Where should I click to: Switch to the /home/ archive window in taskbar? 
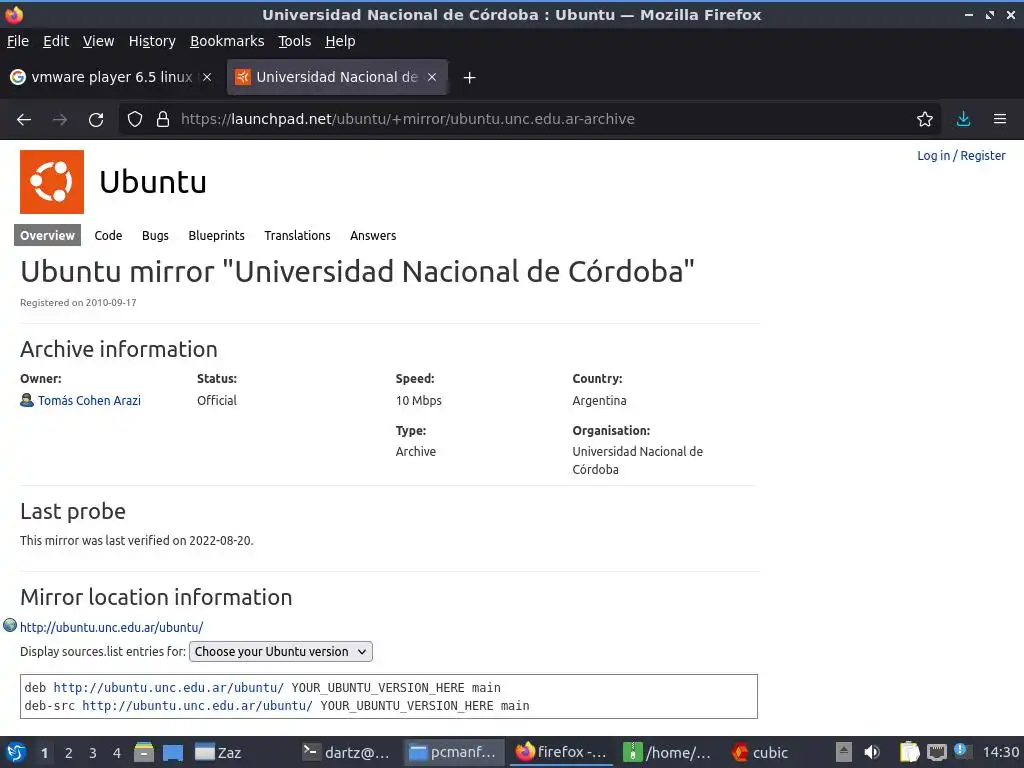click(666, 752)
